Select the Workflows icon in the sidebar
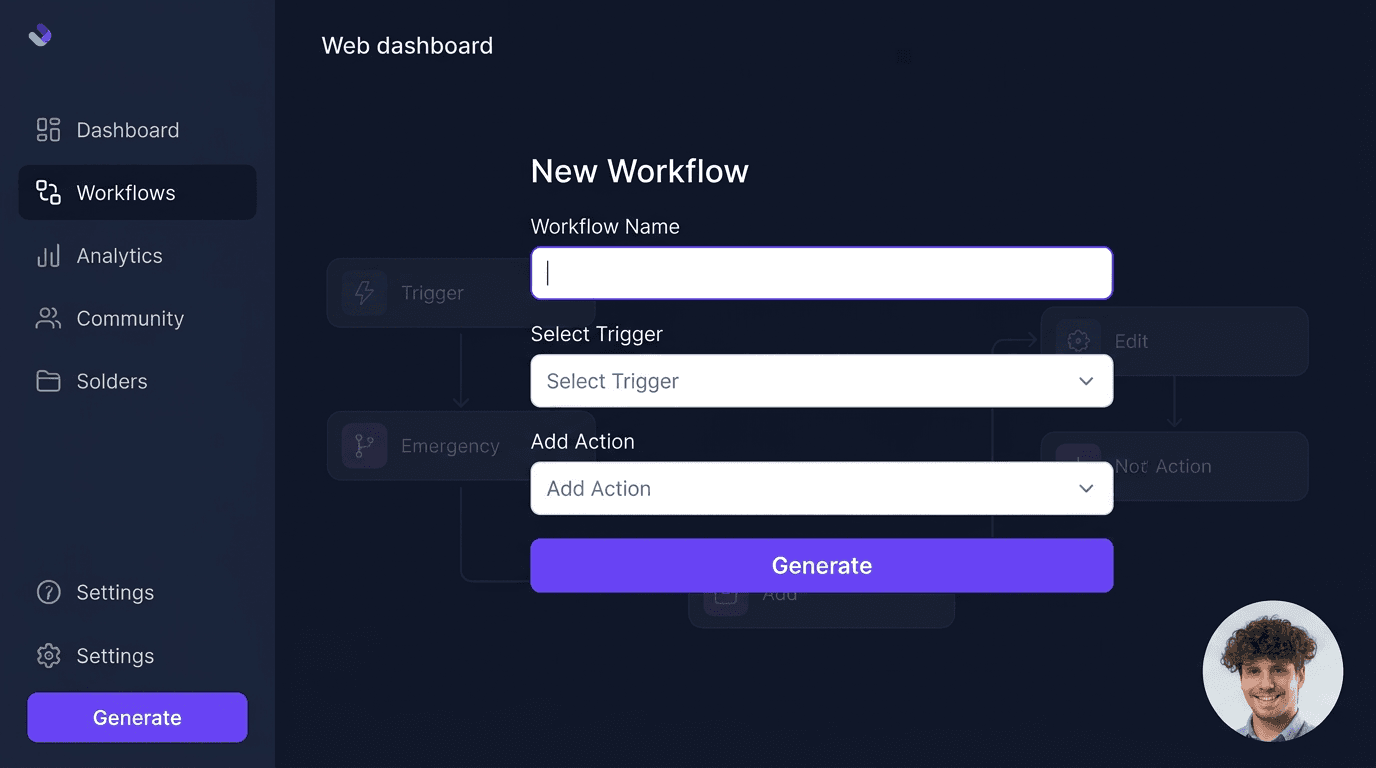The height and width of the screenshot is (768, 1376). pos(47,192)
